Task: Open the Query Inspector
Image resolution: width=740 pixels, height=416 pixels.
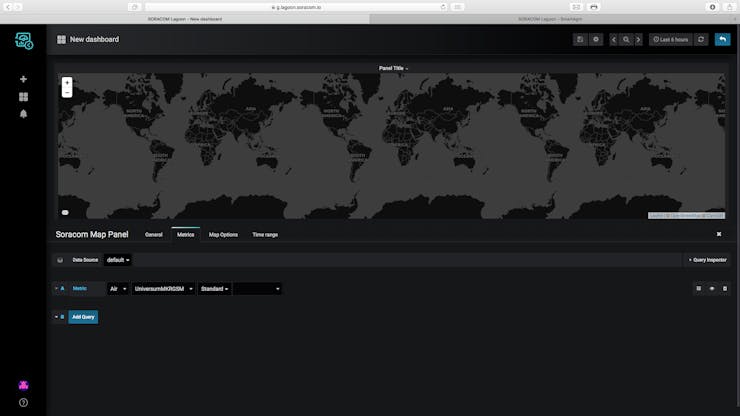Action: click(707, 260)
